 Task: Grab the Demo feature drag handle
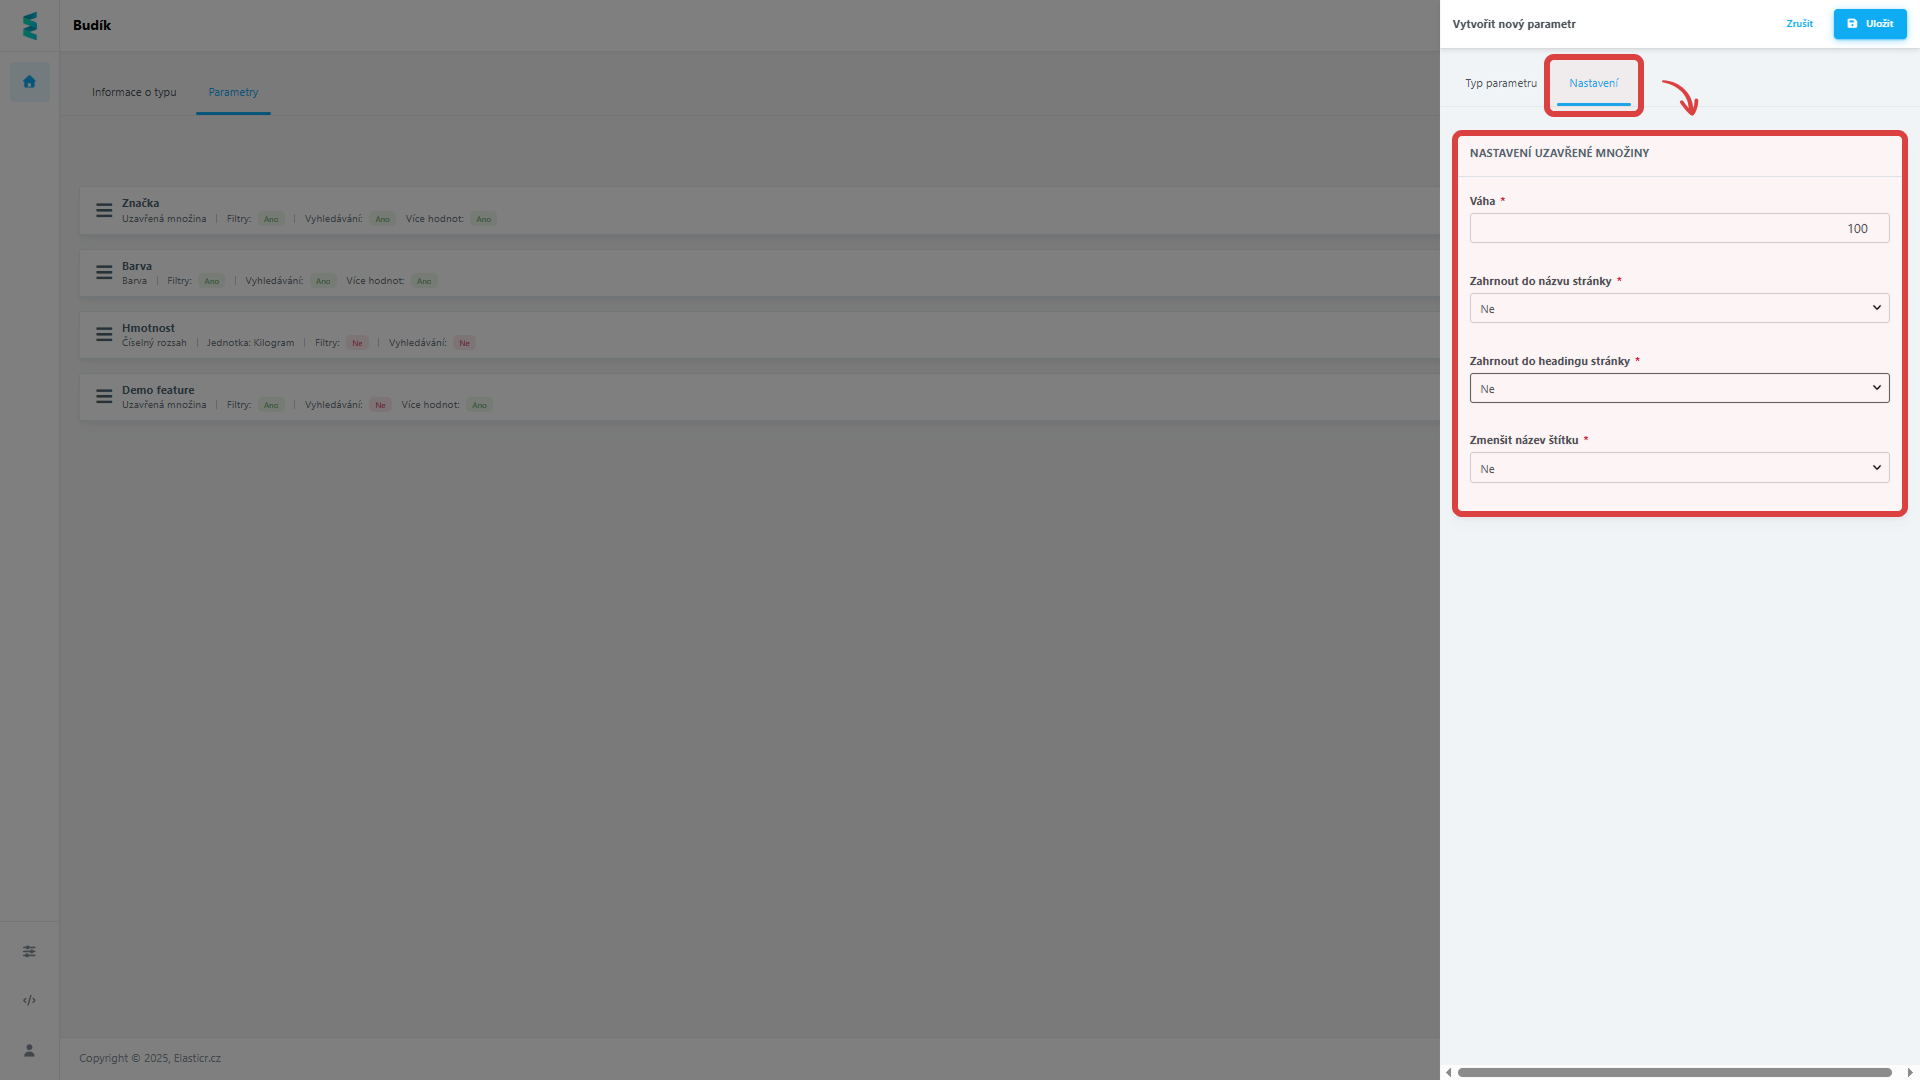click(x=104, y=396)
